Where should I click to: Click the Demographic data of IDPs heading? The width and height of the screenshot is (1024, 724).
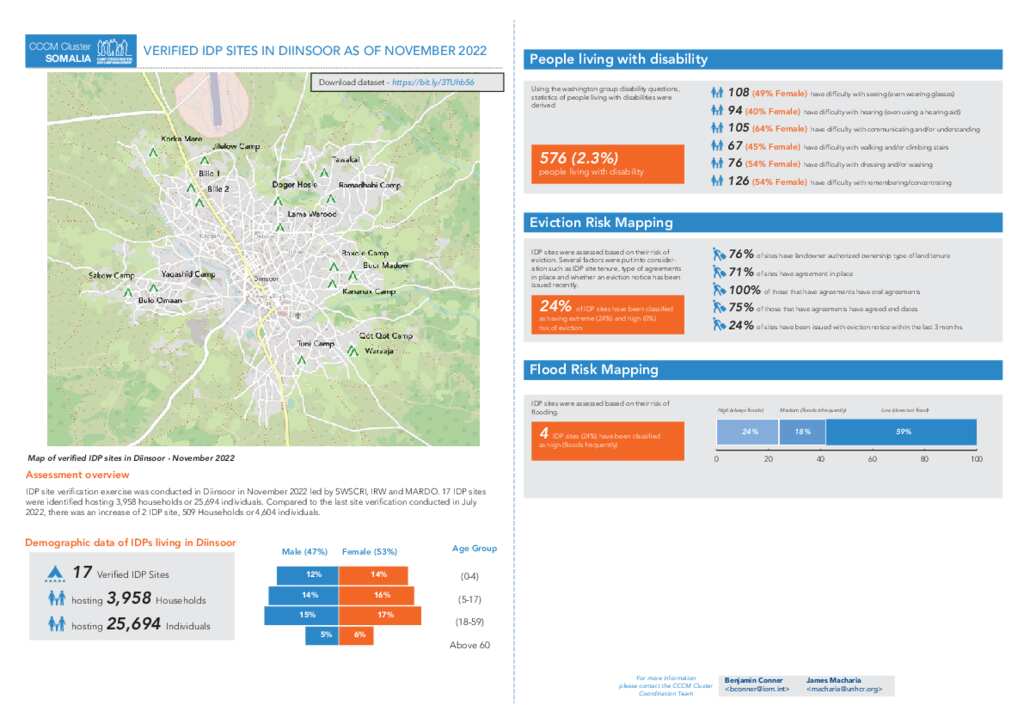[x=130, y=543]
